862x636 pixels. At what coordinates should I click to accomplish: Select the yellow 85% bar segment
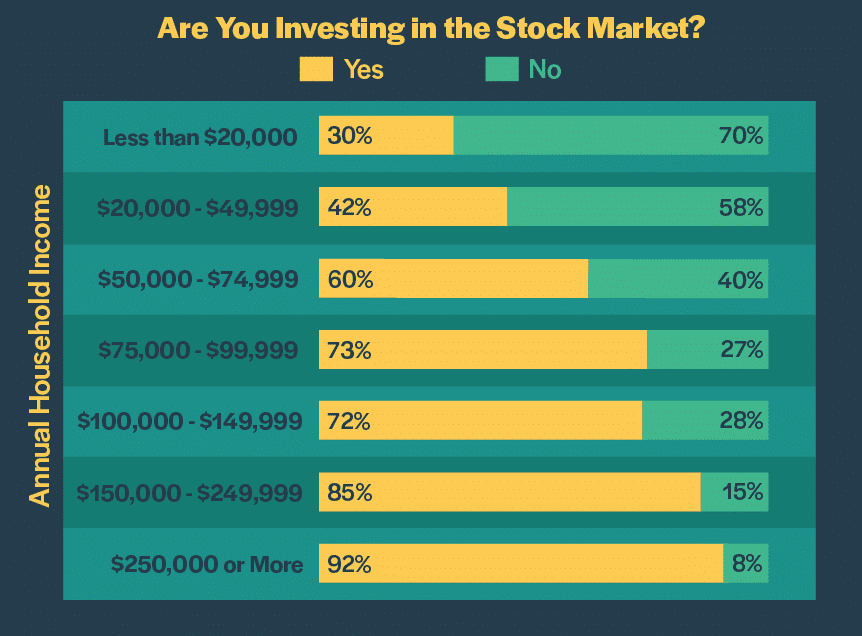click(510, 493)
